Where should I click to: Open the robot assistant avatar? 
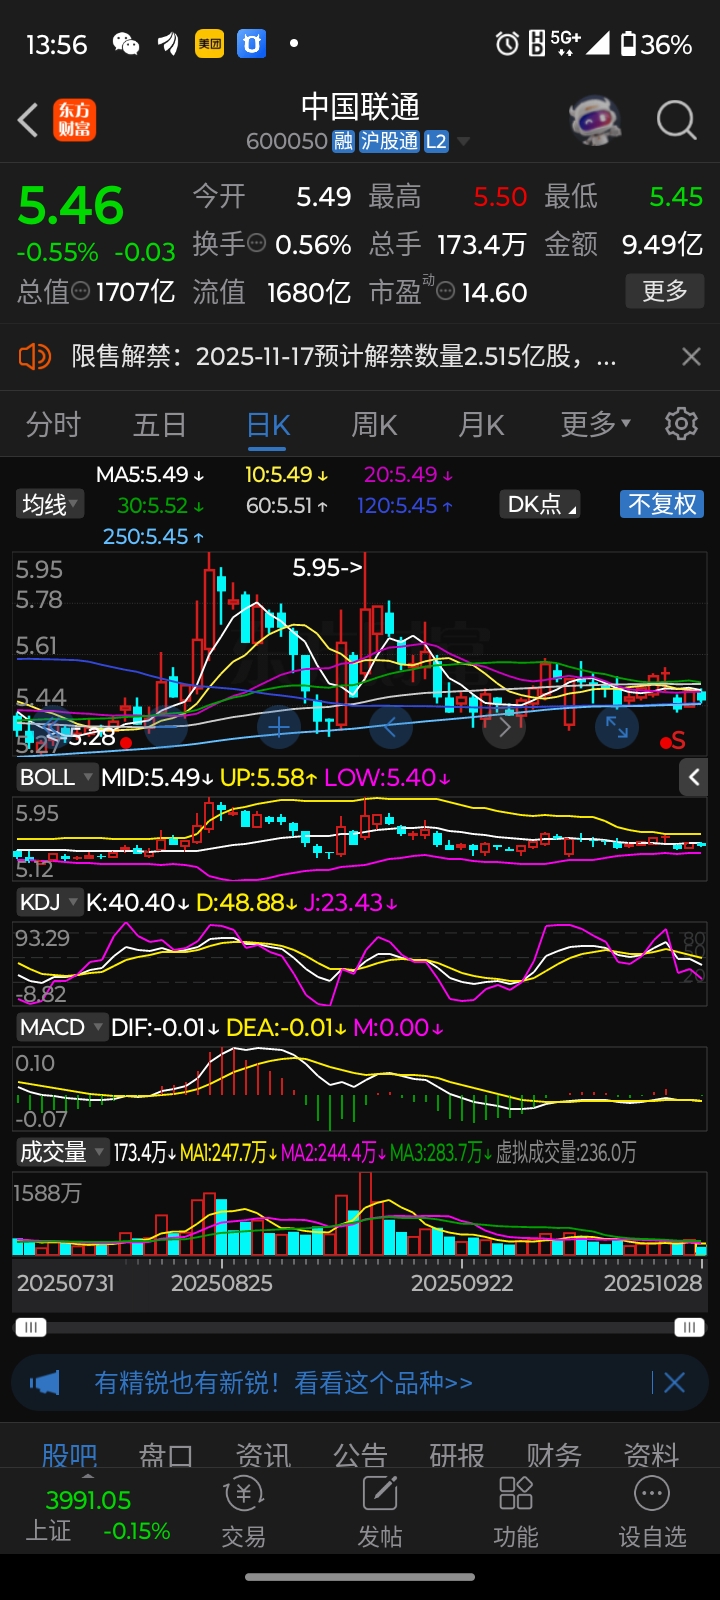(x=595, y=121)
